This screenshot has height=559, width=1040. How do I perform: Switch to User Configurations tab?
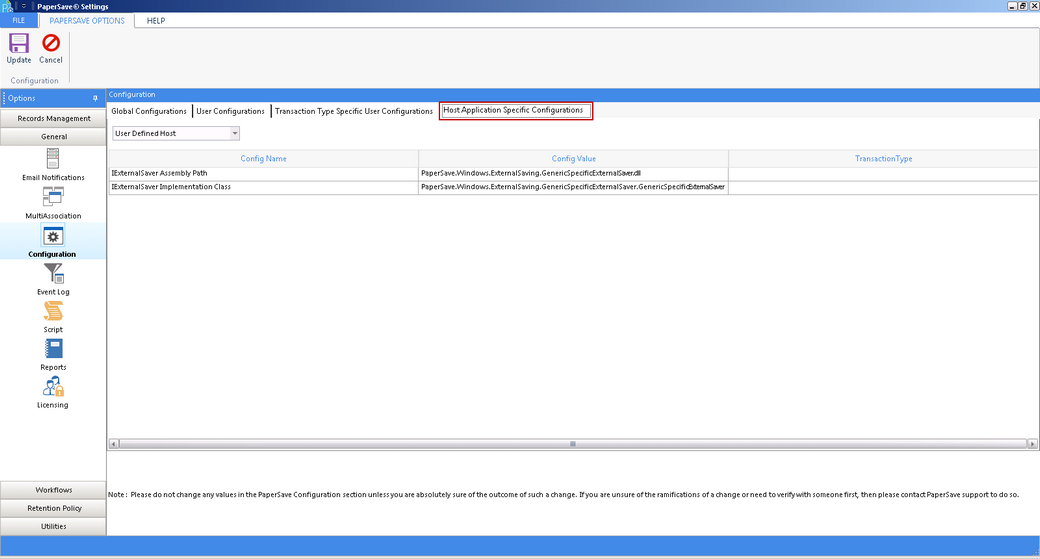click(x=231, y=111)
